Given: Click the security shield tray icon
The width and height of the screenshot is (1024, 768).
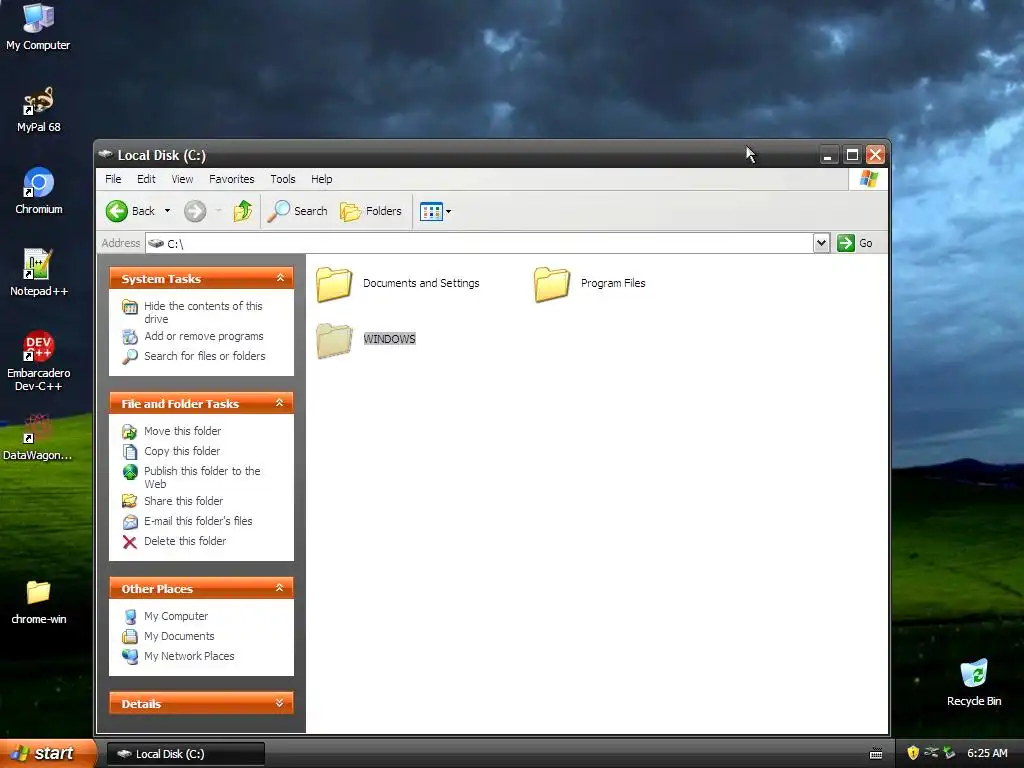Looking at the screenshot, I should [x=913, y=753].
